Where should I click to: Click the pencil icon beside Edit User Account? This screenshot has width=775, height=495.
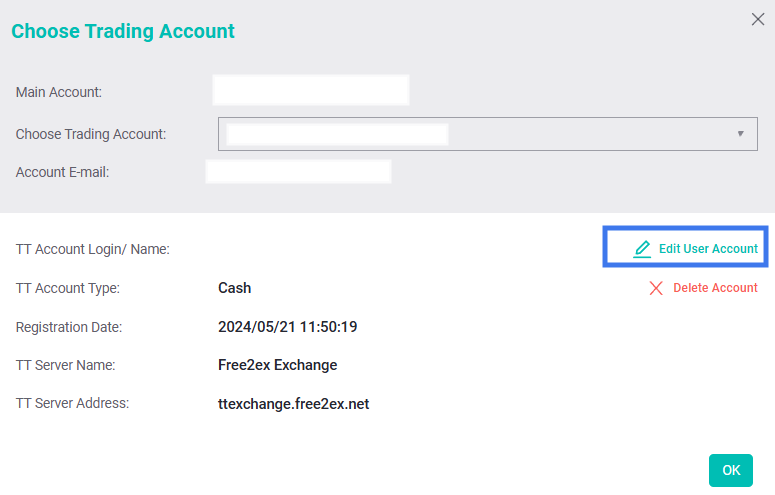(642, 249)
